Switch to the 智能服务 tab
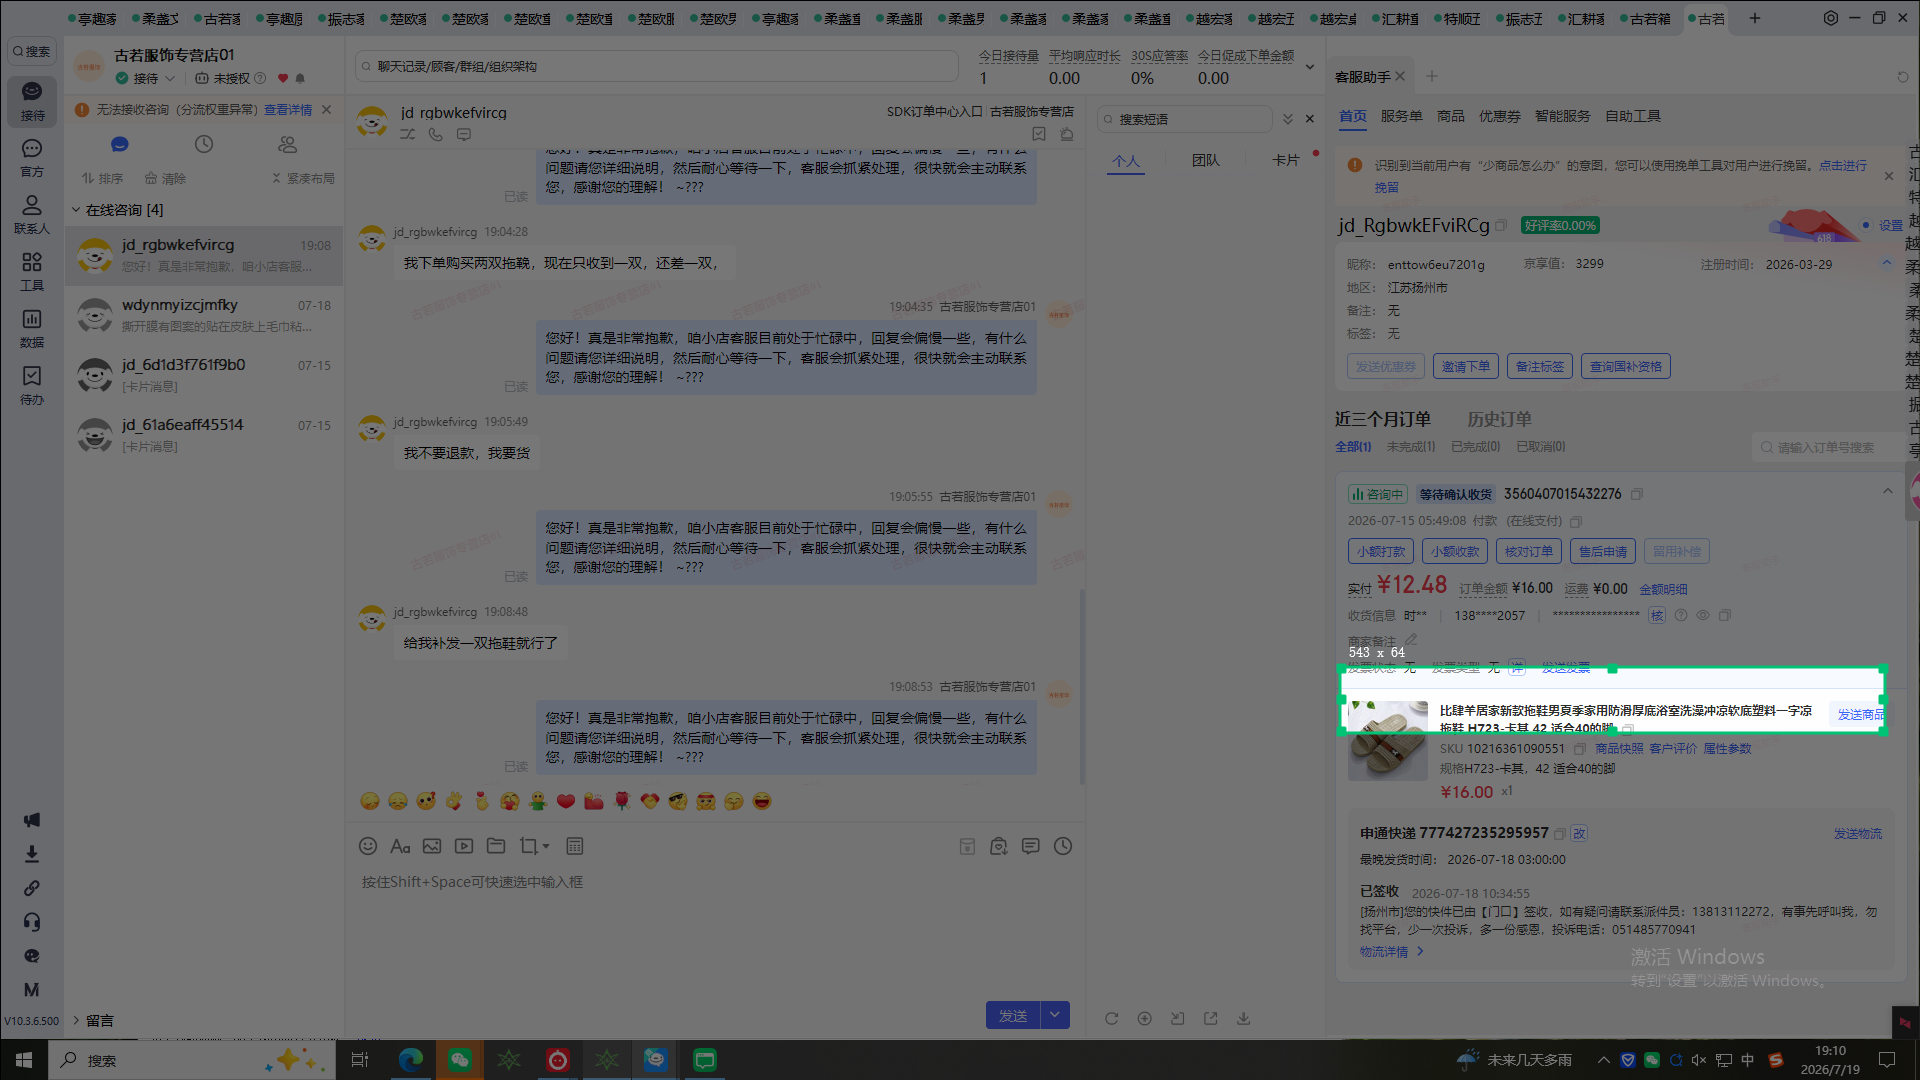Image resolution: width=1920 pixels, height=1080 pixels. tap(1562, 116)
